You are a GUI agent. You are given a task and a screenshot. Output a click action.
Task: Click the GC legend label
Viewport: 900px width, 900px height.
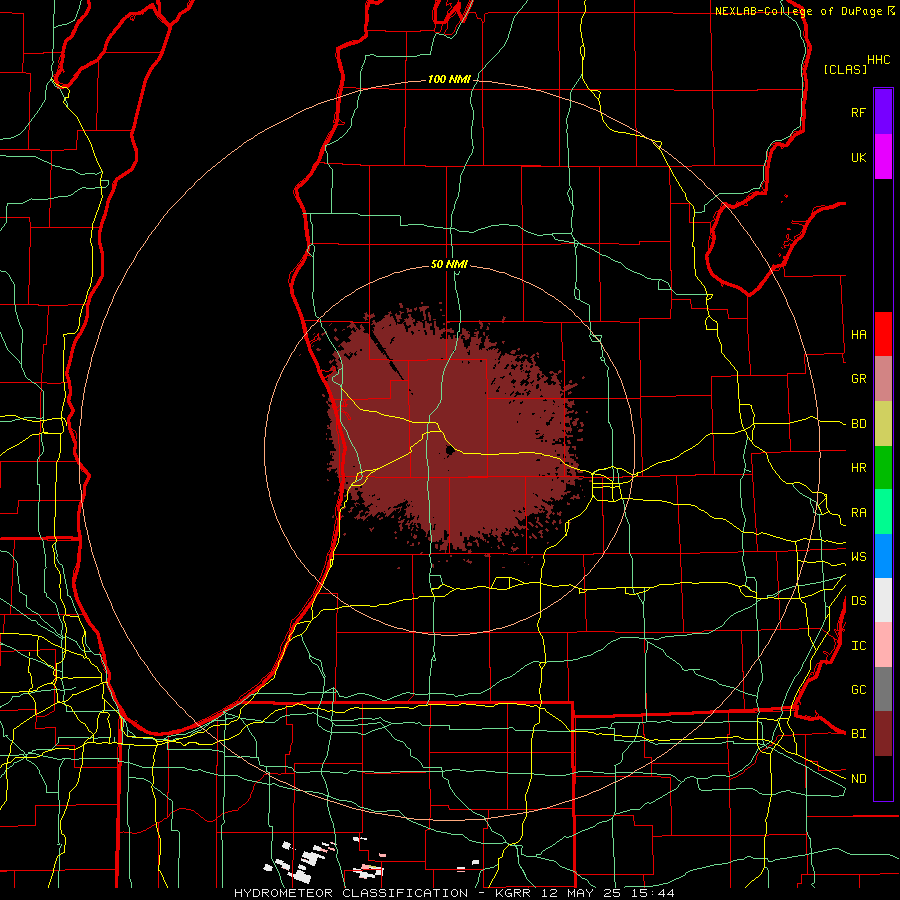pyautogui.click(x=858, y=690)
